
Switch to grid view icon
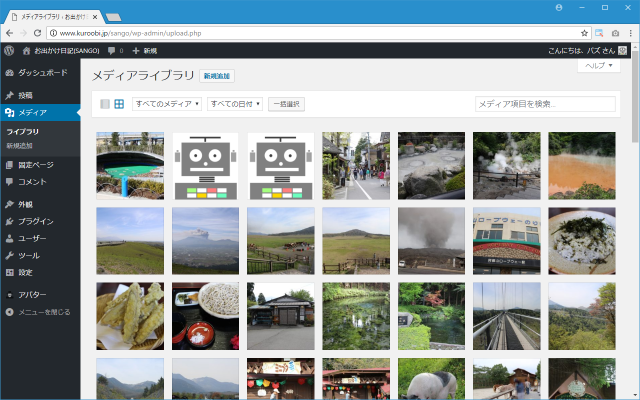pos(119,104)
